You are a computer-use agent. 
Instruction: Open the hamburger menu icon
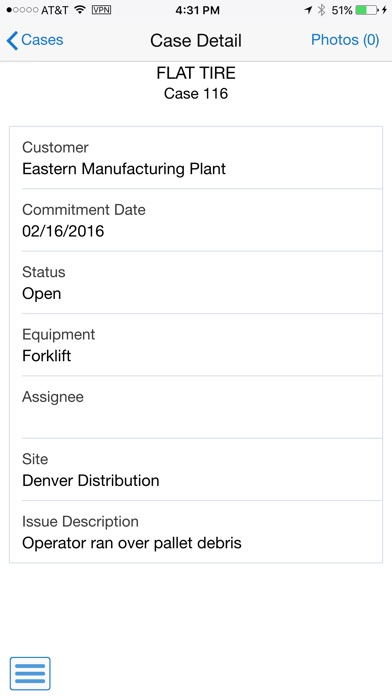coord(30,673)
